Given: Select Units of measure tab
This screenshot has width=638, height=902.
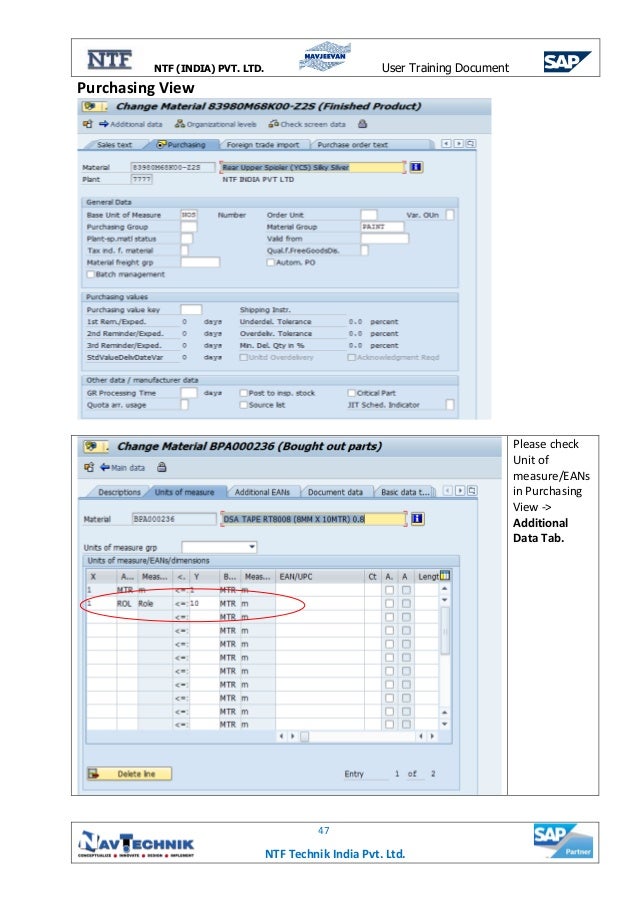Looking at the screenshot, I should tap(184, 492).
